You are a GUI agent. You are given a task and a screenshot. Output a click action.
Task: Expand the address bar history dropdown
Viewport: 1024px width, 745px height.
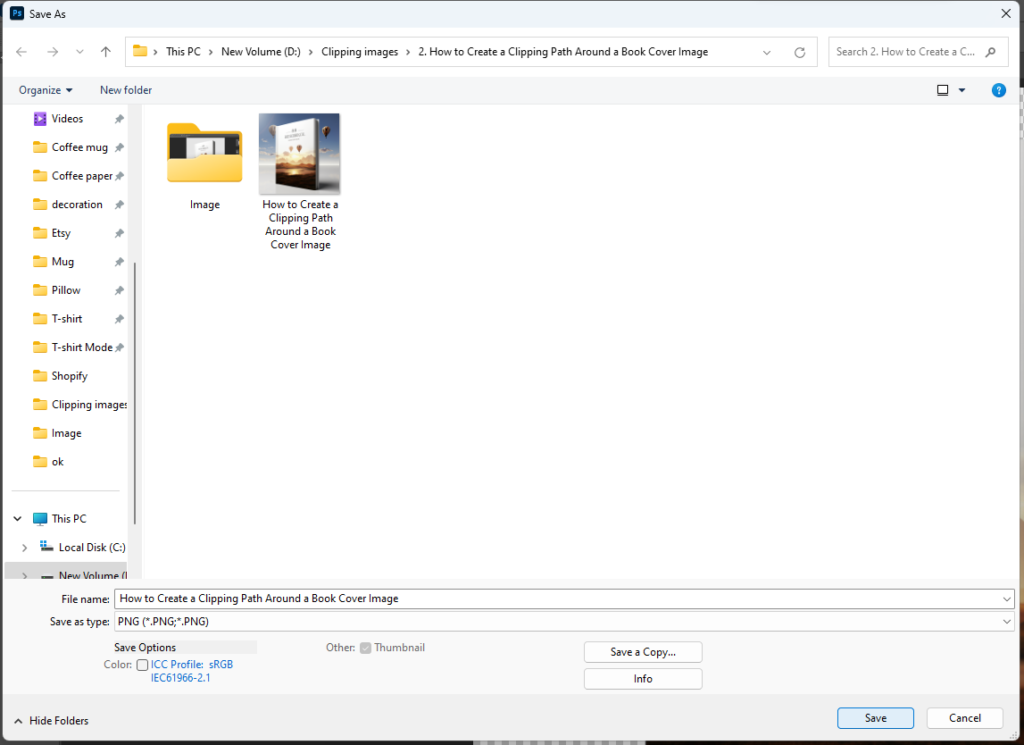pyautogui.click(x=767, y=52)
